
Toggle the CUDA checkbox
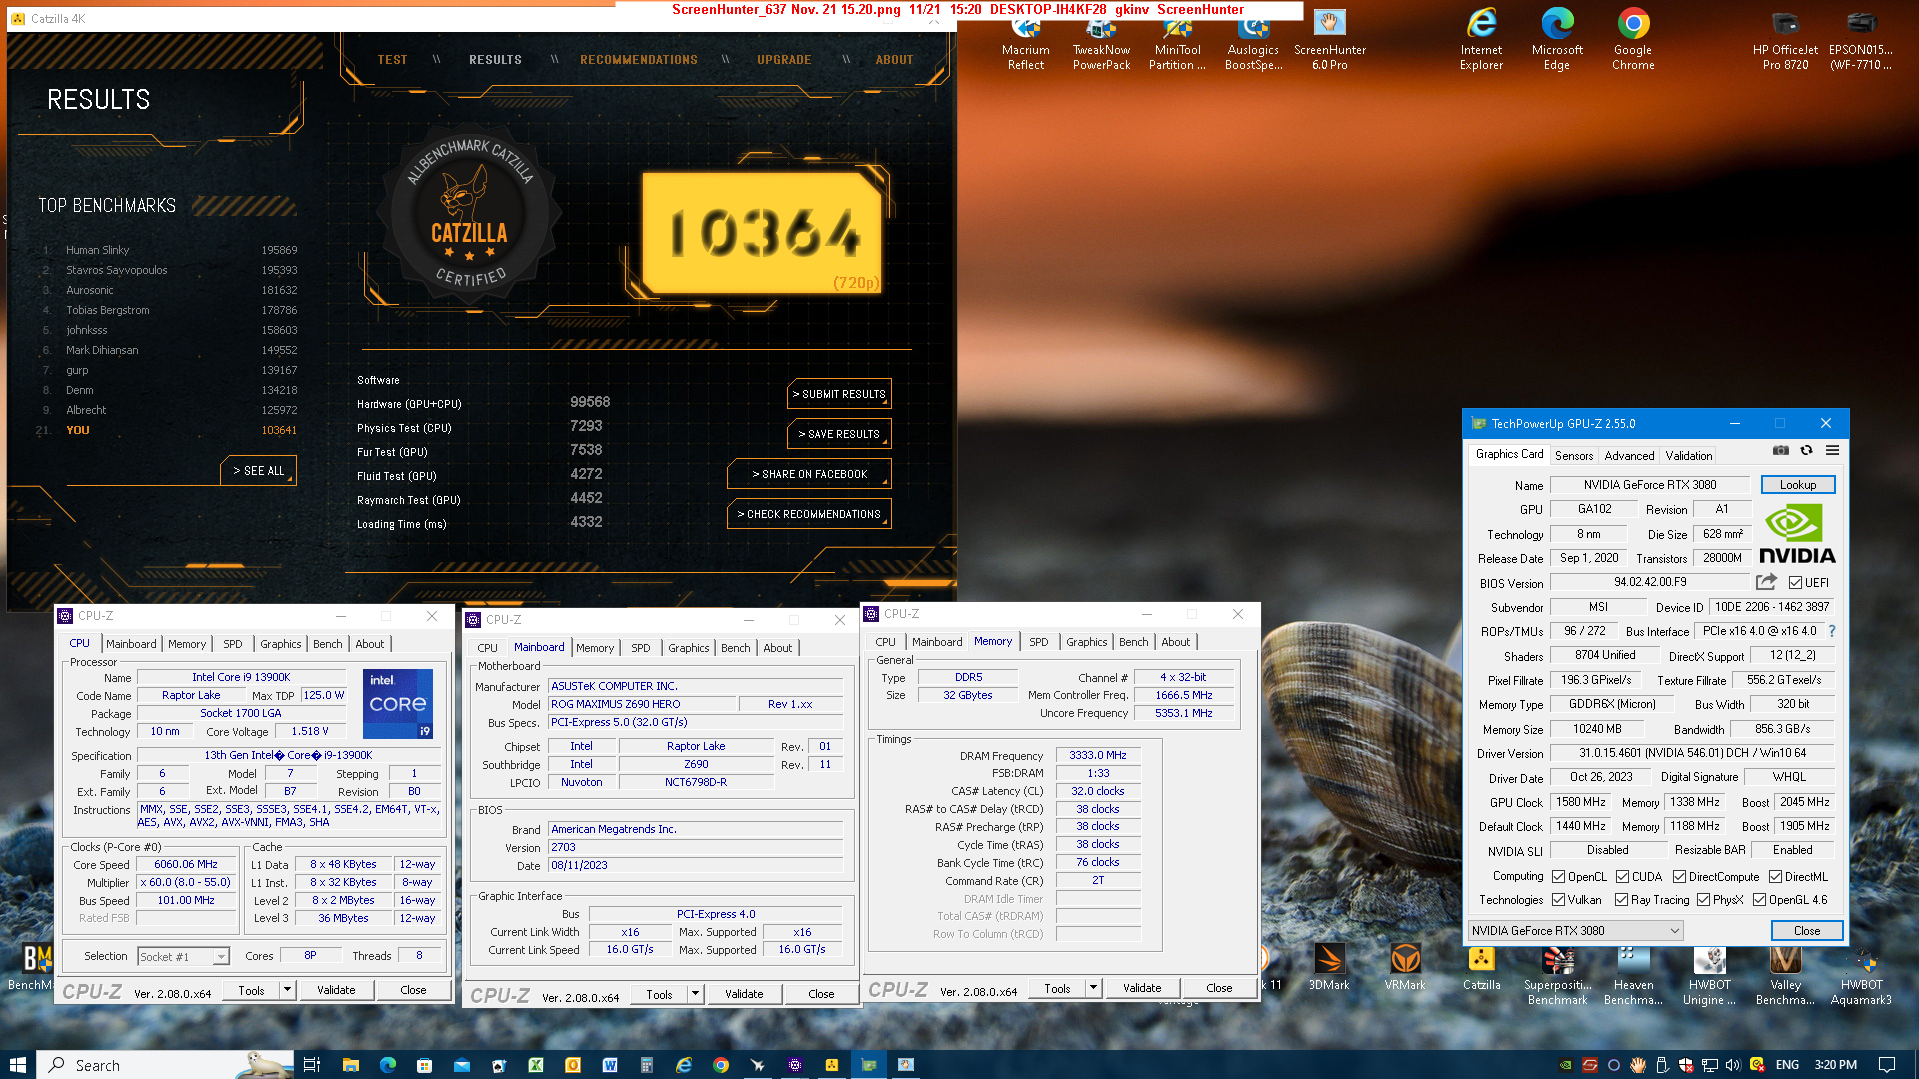tap(1622, 877)
